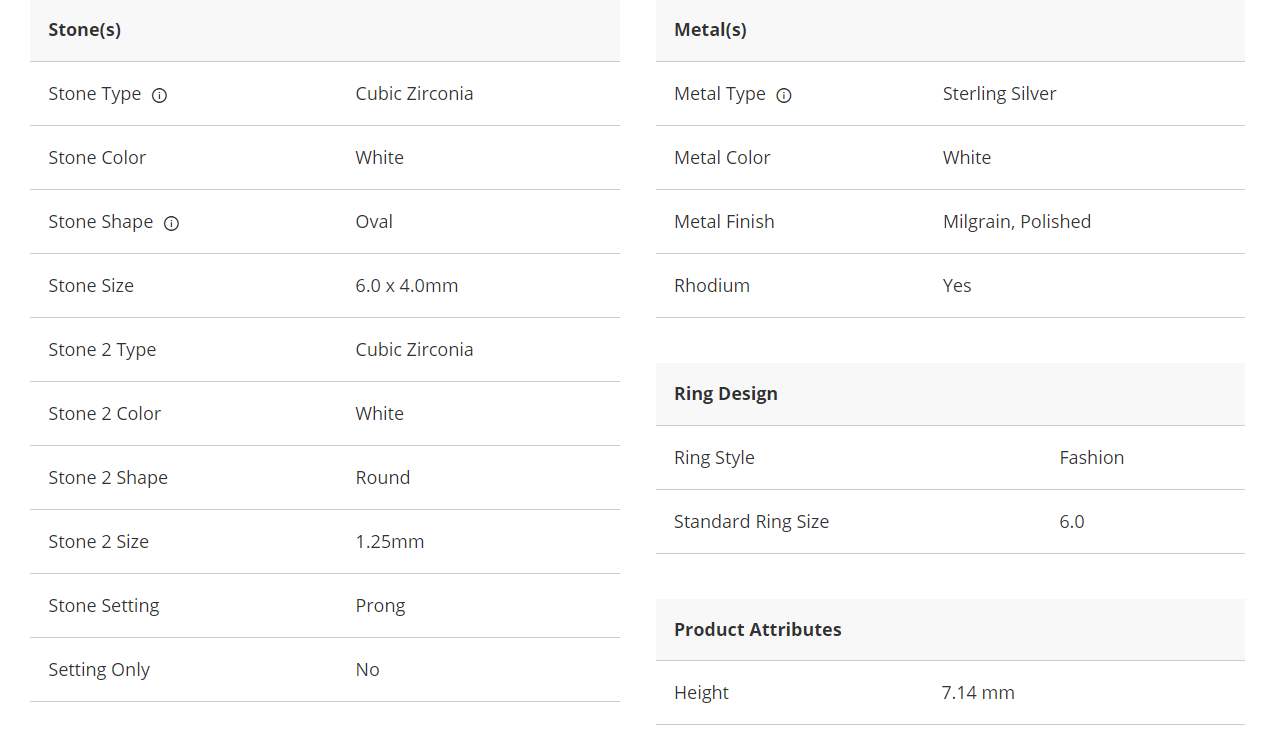Viewport: 1269px width, 735px height.
Task: Click the info icon beside Stone Shape
Action: [x=171, y=224]
